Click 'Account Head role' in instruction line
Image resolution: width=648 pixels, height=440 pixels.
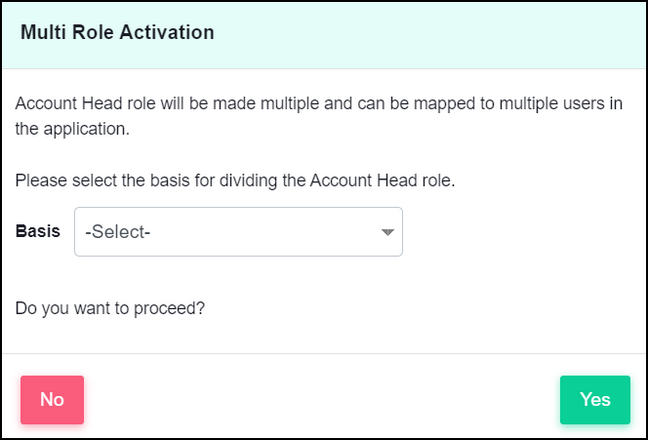click(x=382, y=181)
